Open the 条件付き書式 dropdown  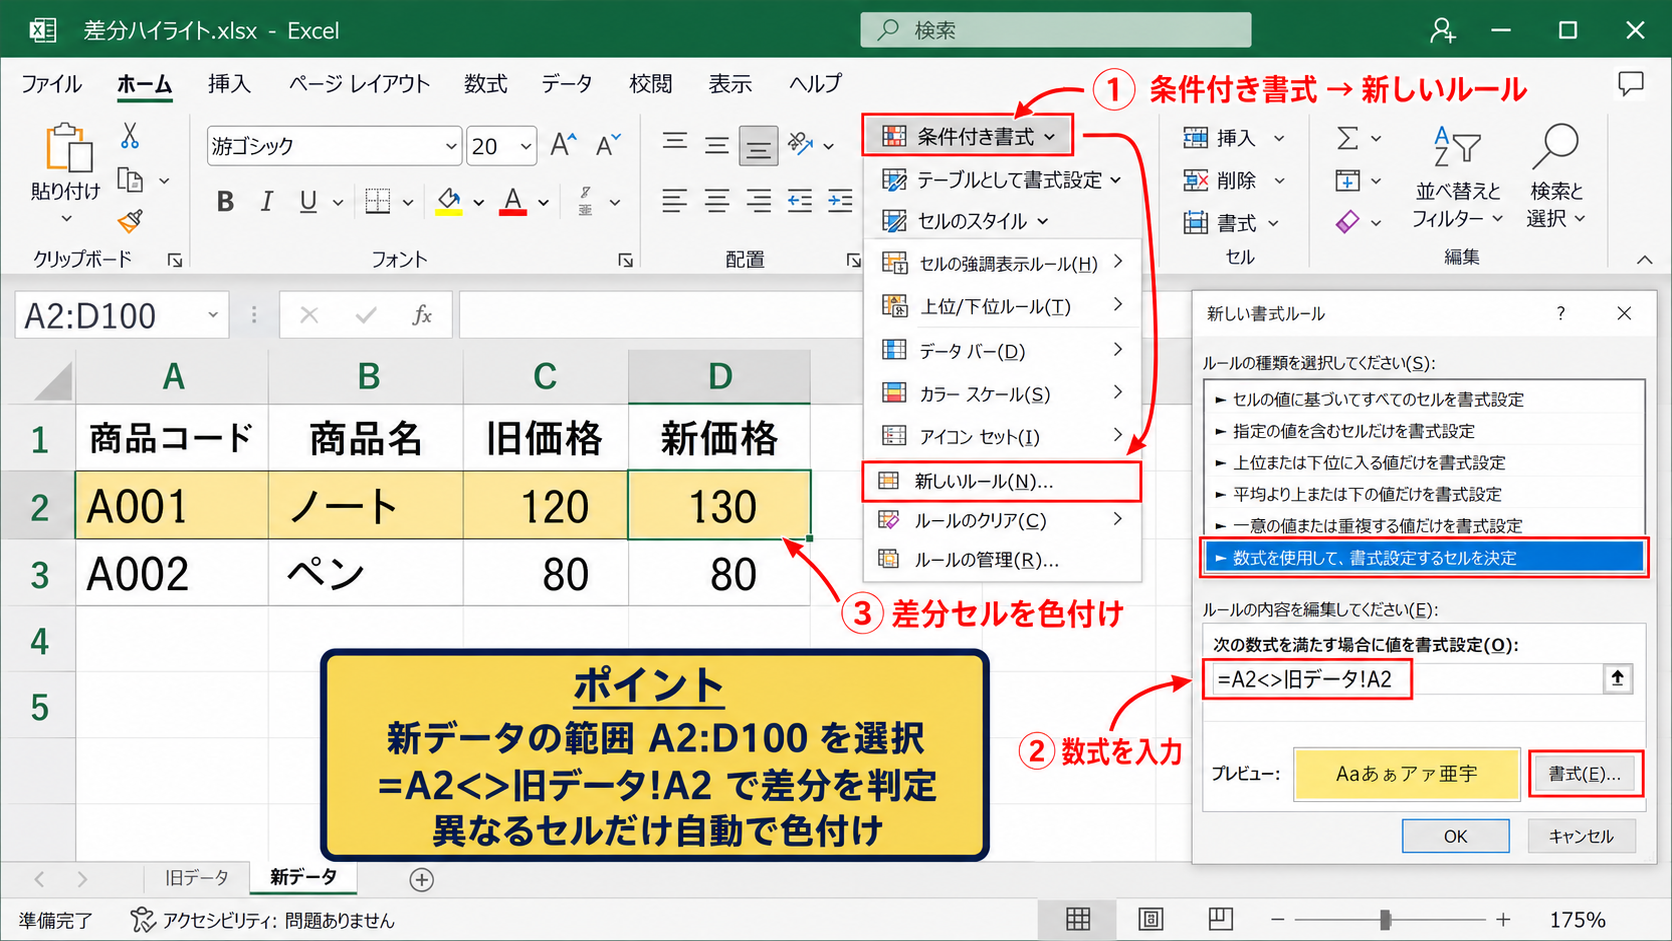(x=967, y=136)
